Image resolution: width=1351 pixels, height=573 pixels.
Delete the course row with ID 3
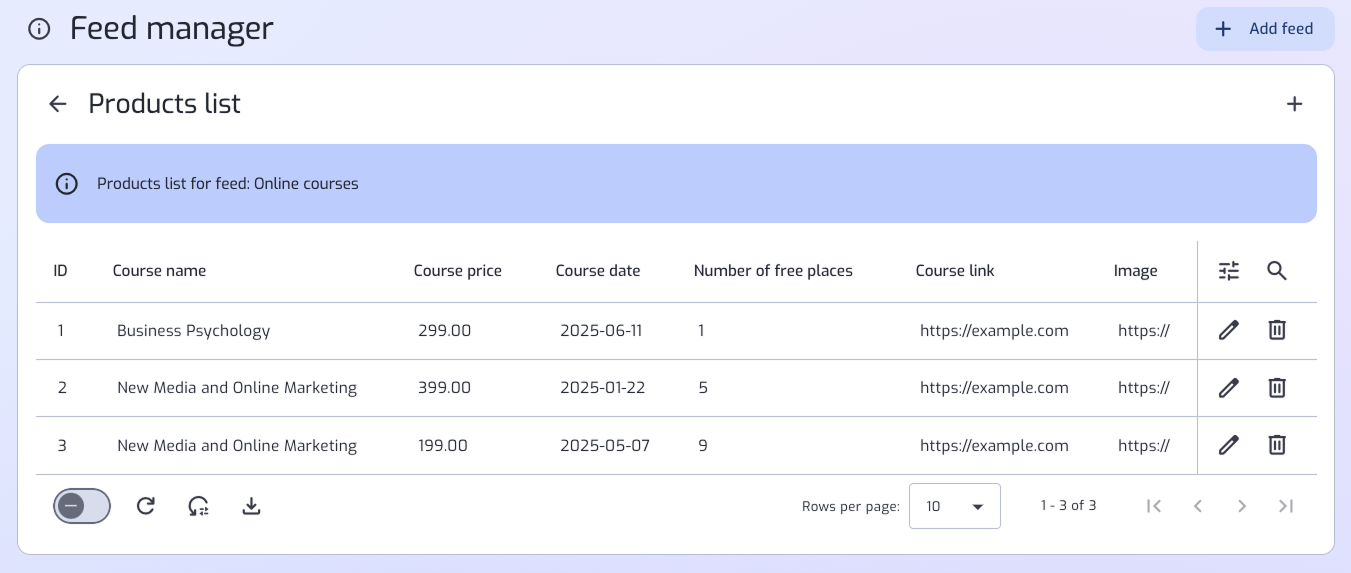point(1277,445)
